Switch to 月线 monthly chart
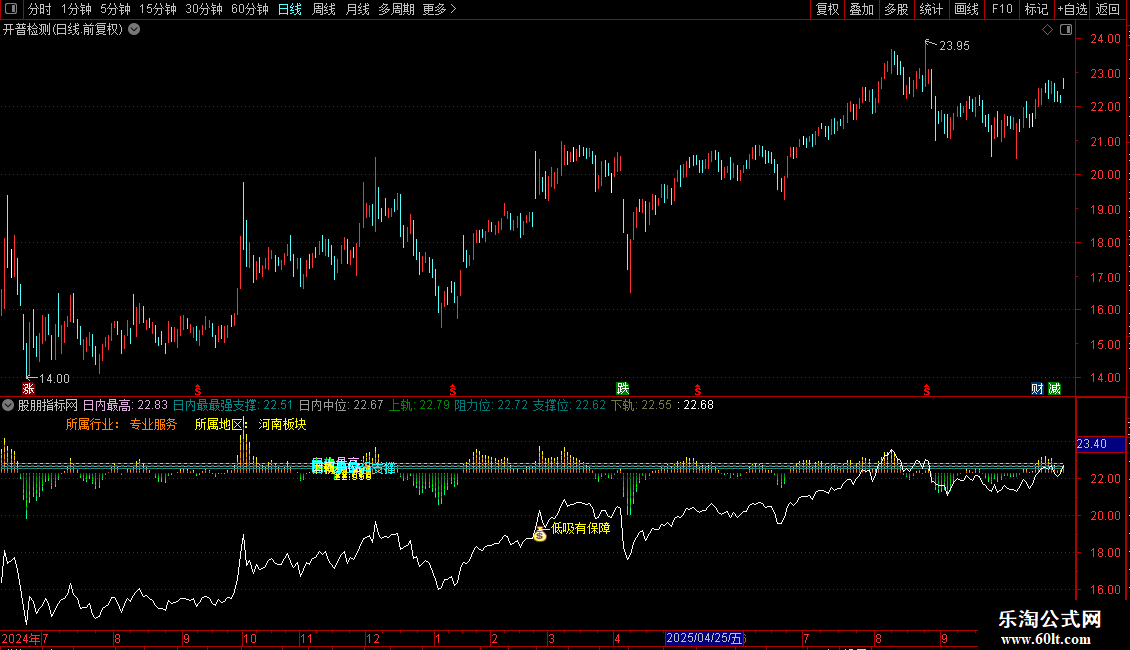This screenshot has width=1130, height=650. pos(357,9)
